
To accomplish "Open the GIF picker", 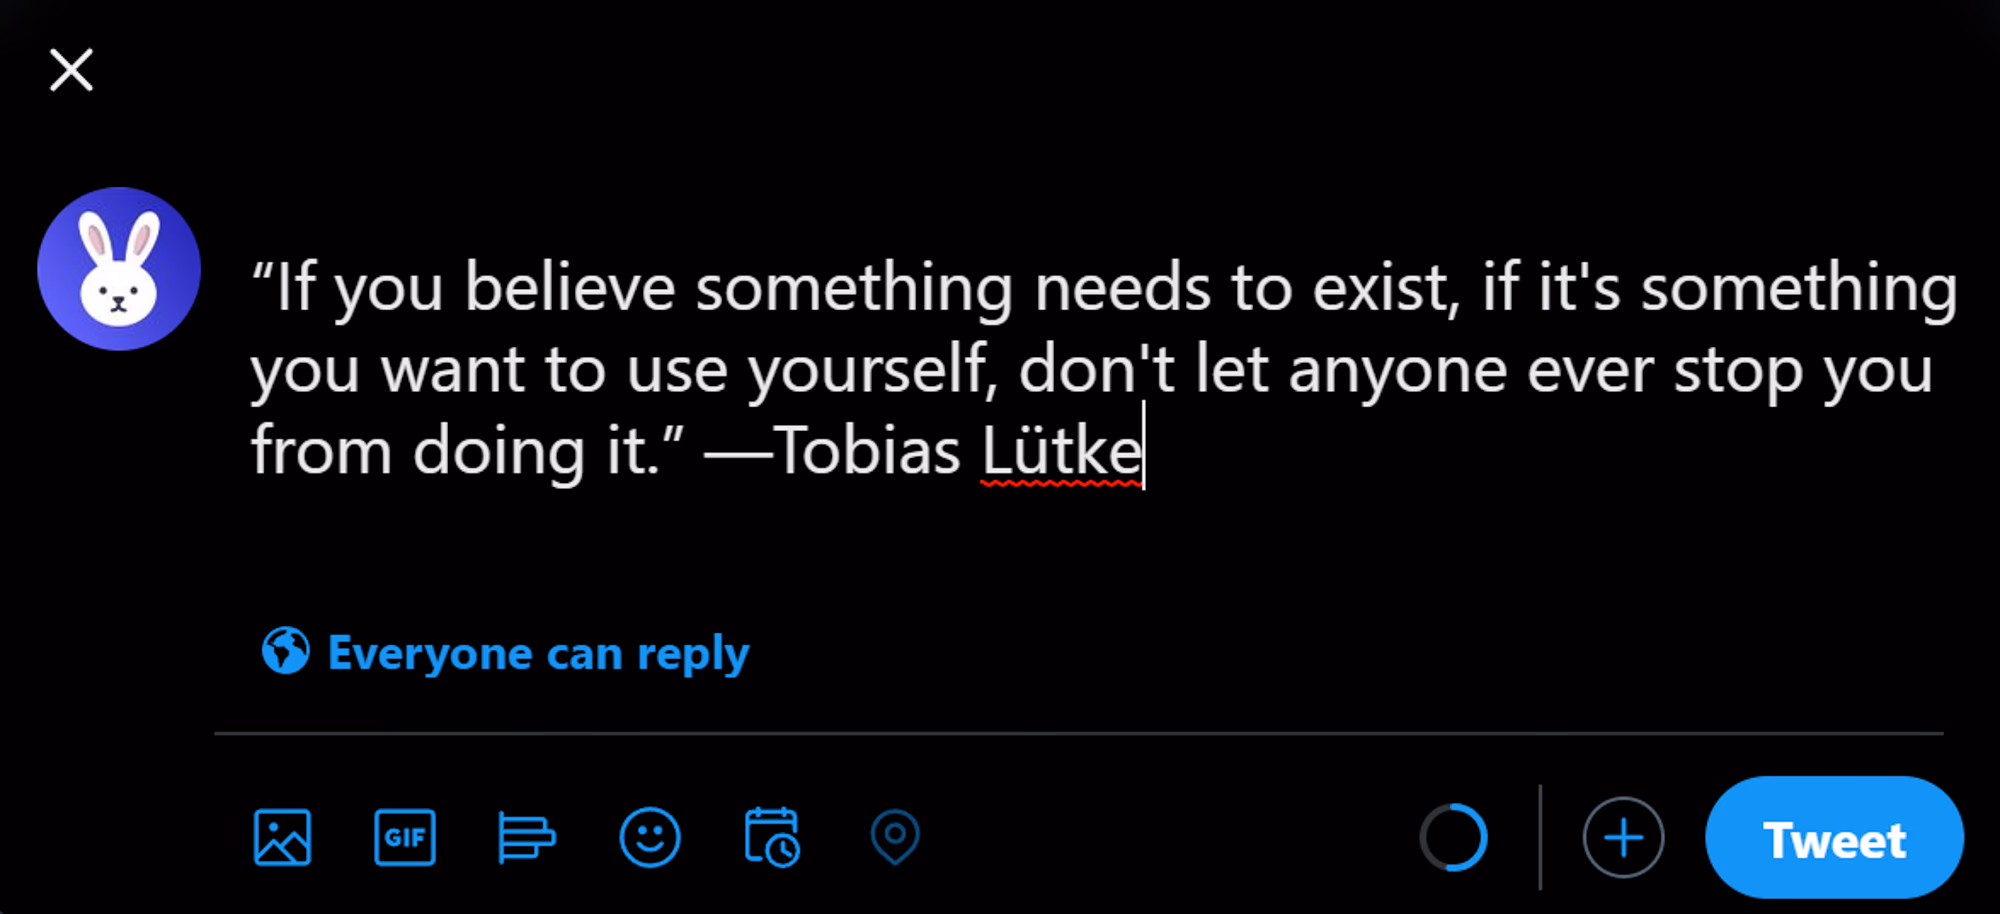I will pos(404,837).
